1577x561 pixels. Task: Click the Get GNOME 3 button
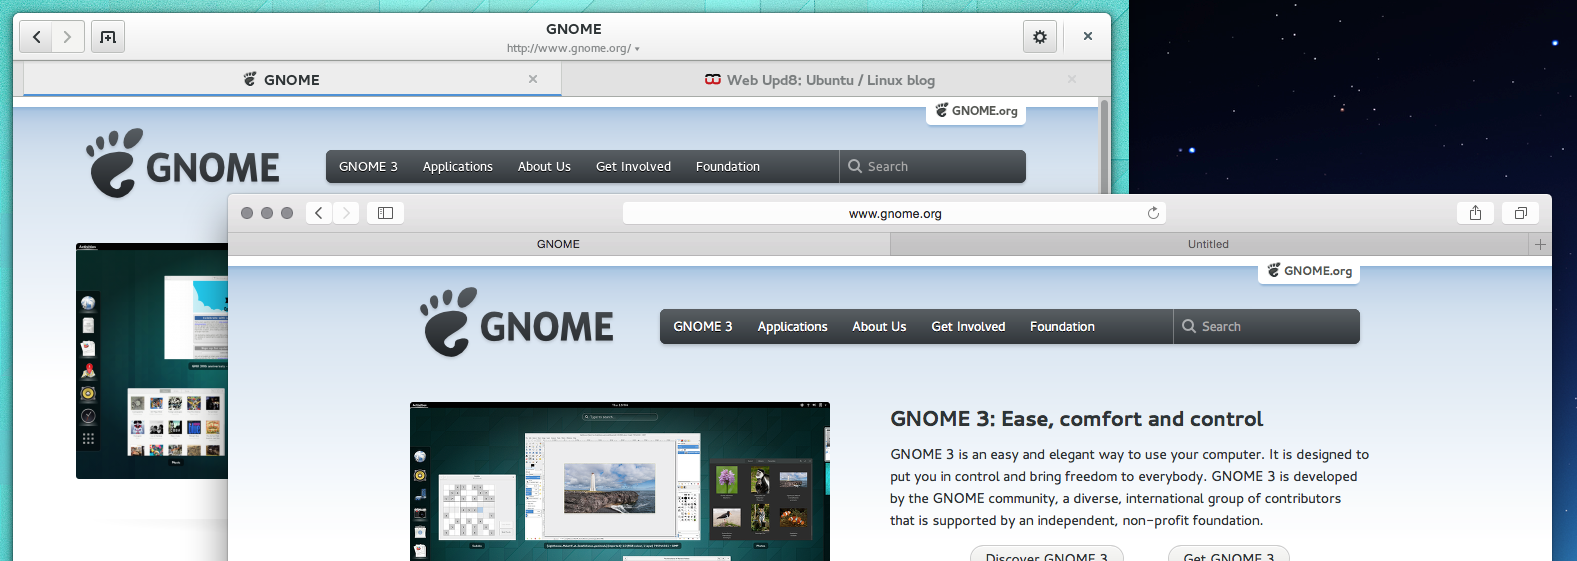[x=1229, y=555]
